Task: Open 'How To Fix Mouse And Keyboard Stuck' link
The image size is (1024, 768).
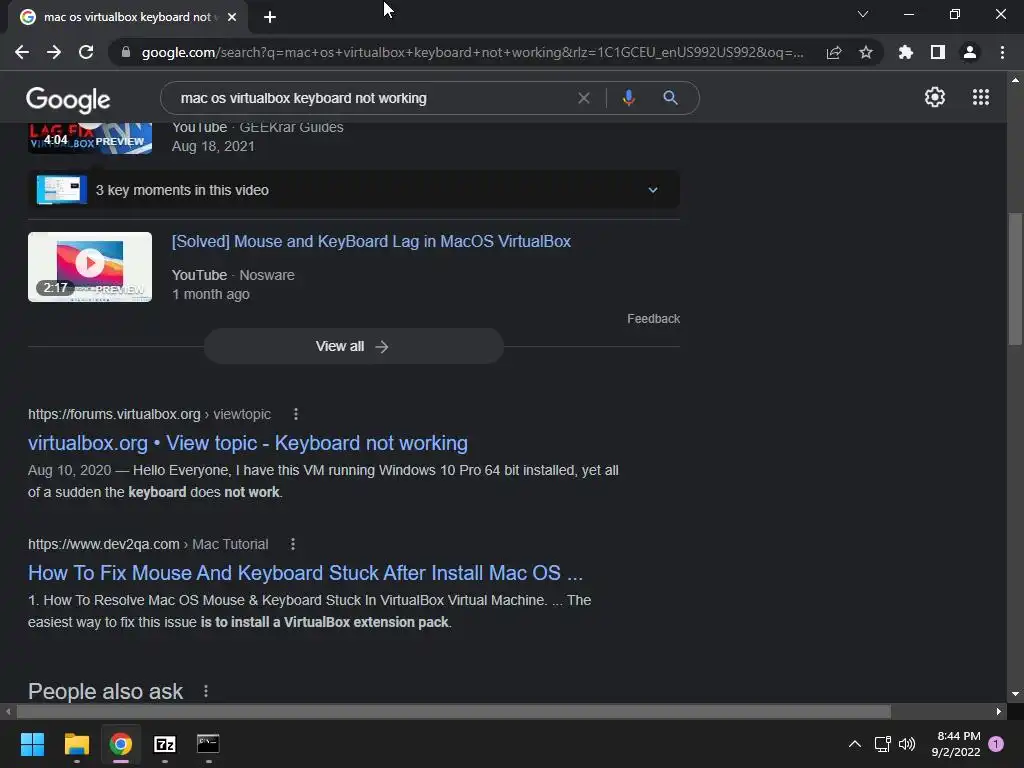Action: pos(305,573)
